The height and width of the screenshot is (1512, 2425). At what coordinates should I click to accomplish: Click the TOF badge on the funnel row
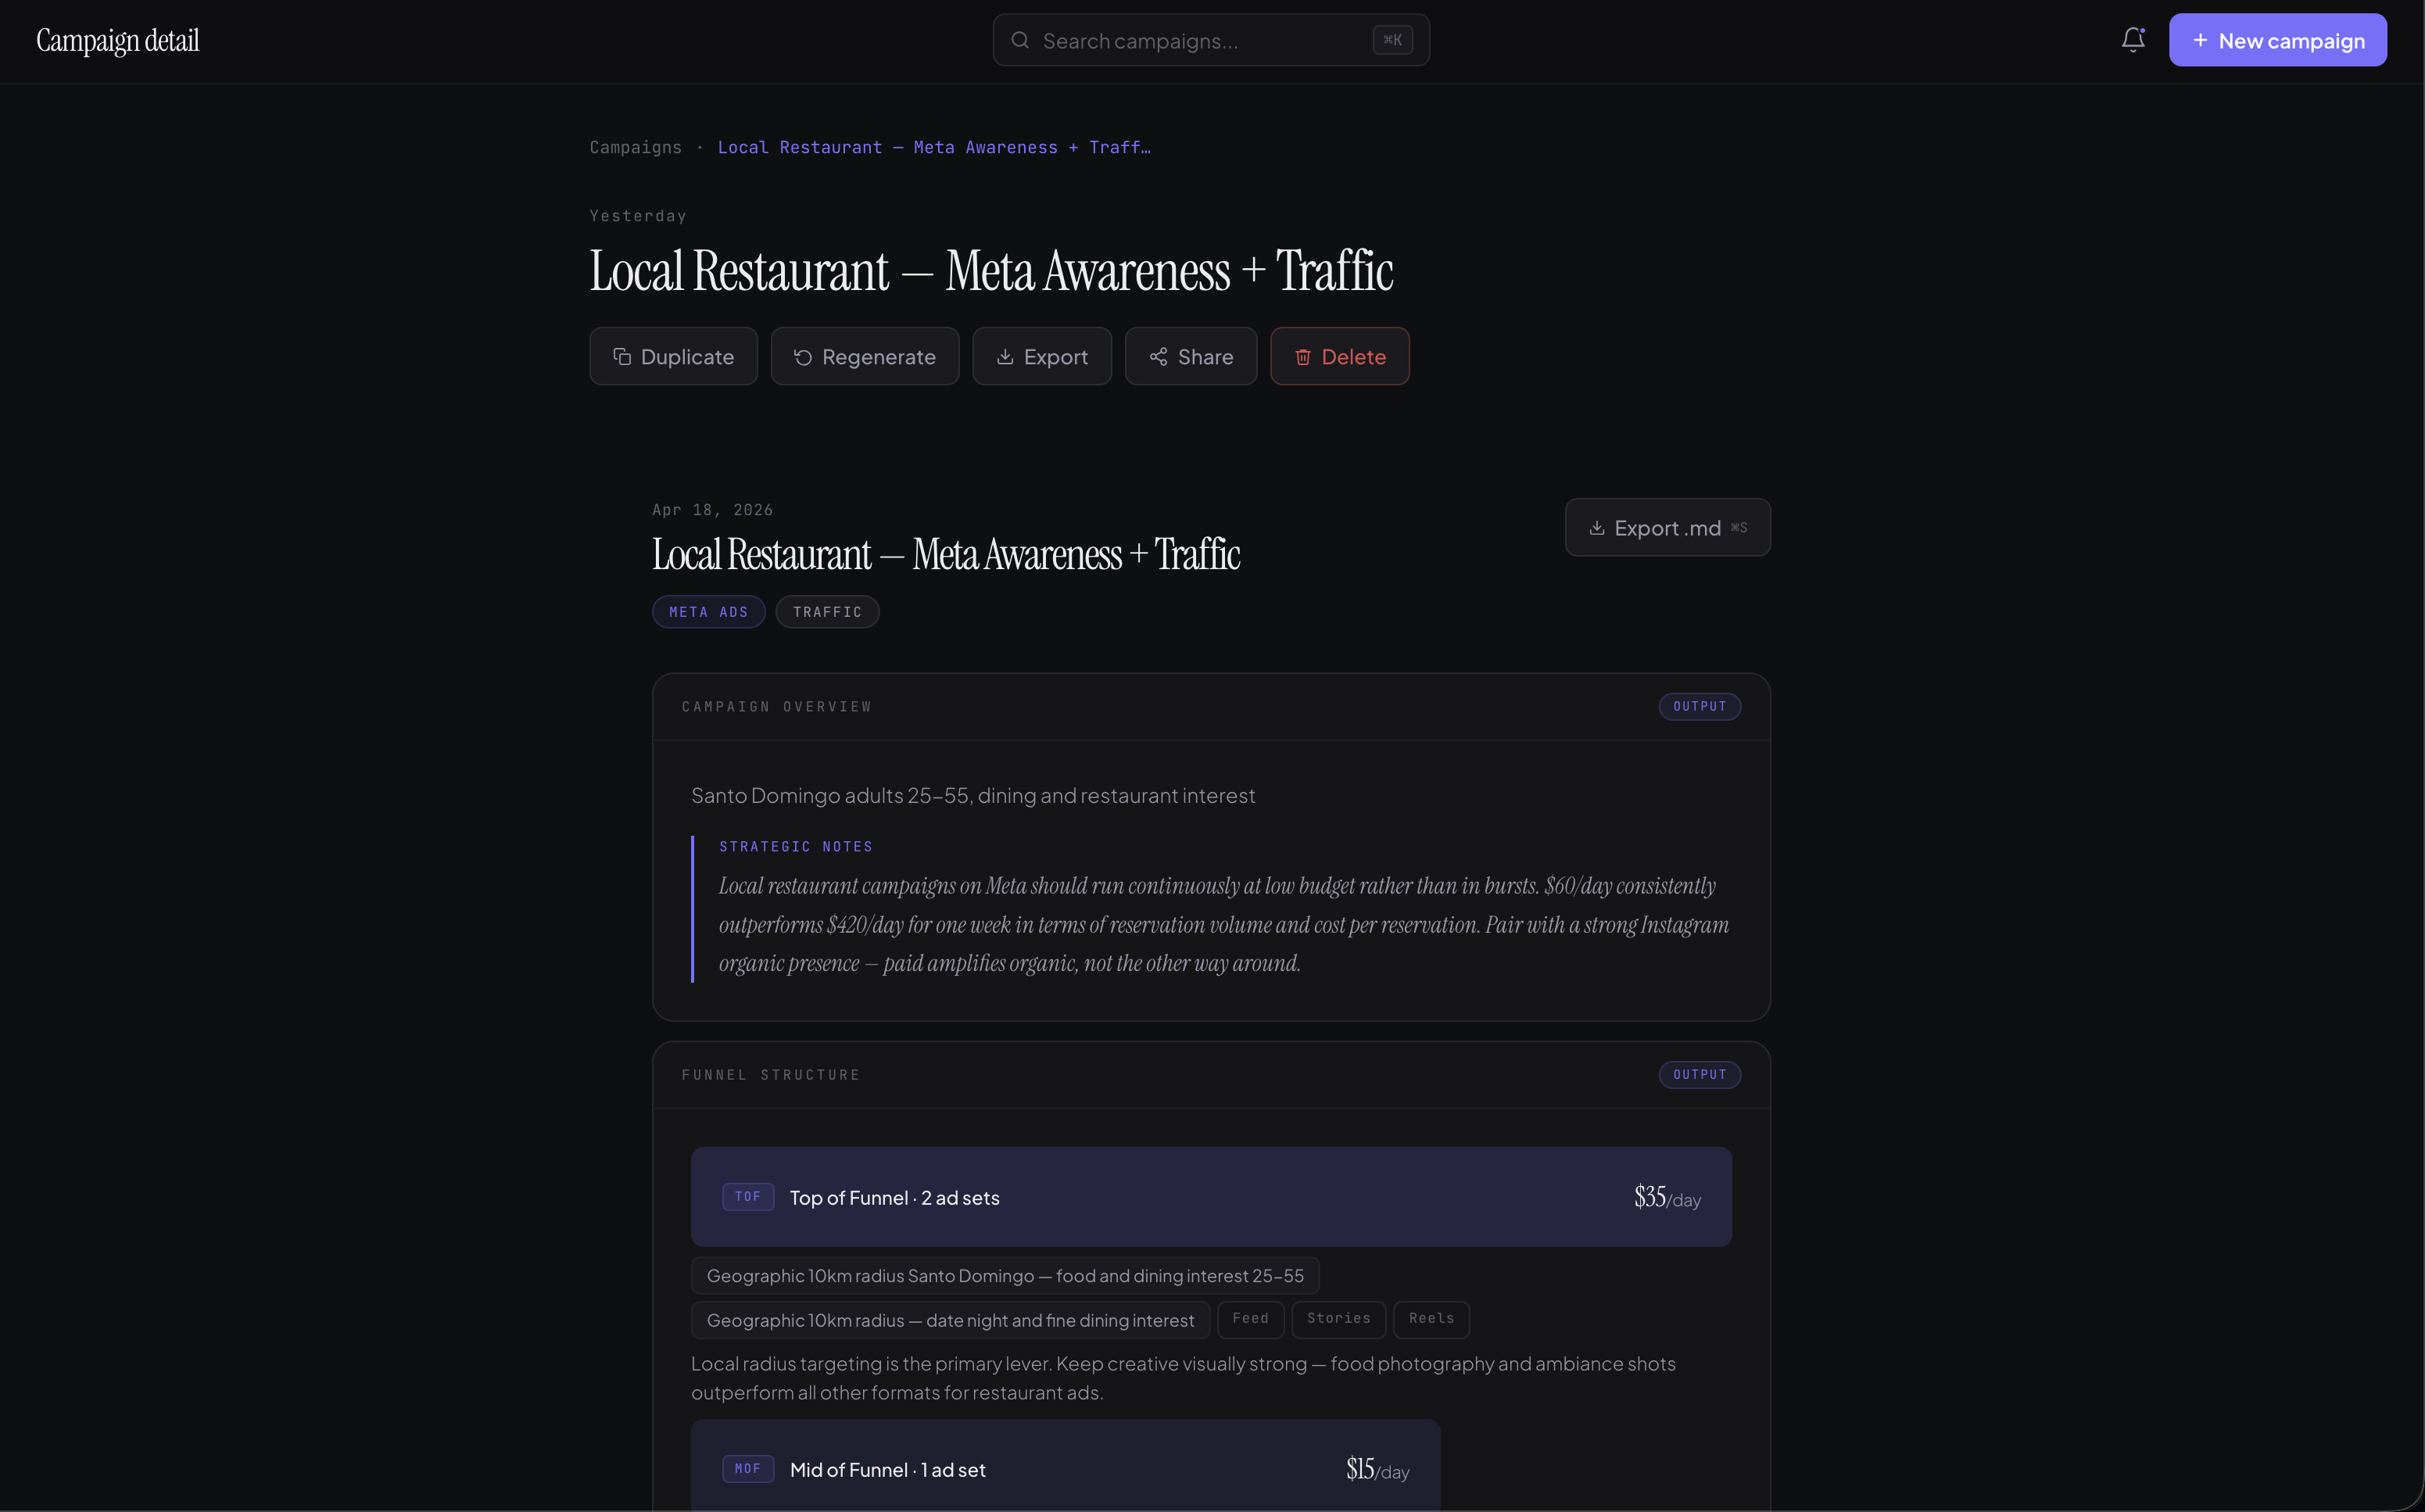747,1196
